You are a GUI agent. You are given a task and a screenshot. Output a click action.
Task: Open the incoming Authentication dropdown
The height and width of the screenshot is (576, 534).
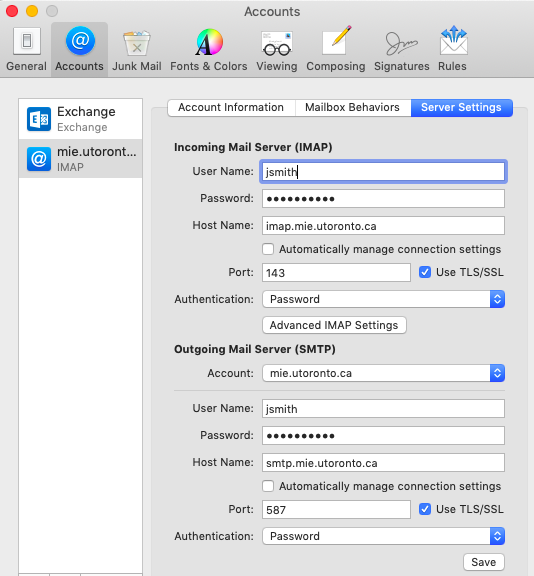(x=383, y=299)
